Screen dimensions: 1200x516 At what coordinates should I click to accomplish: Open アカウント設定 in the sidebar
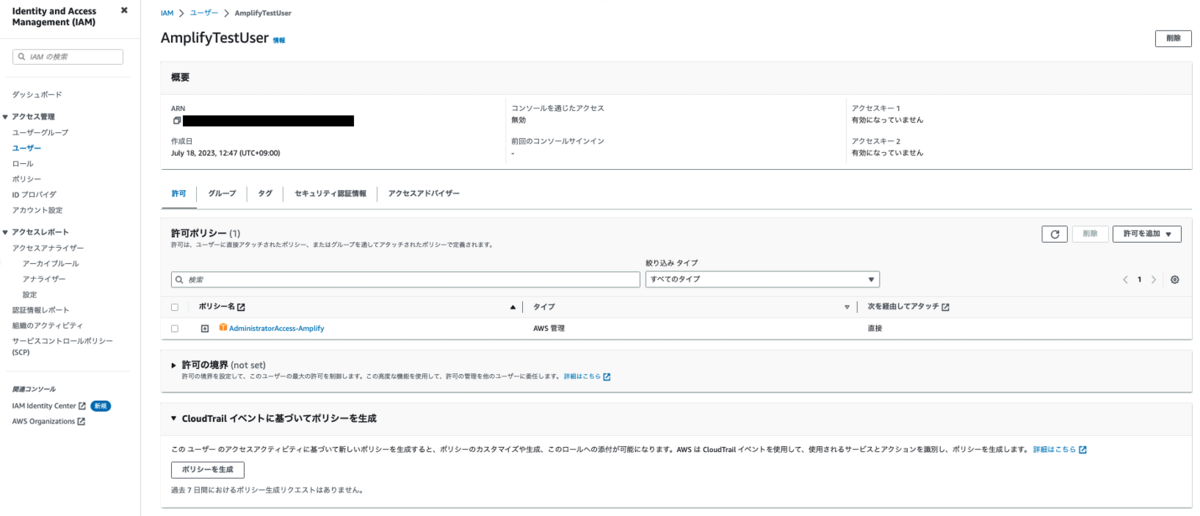[37, 210]
